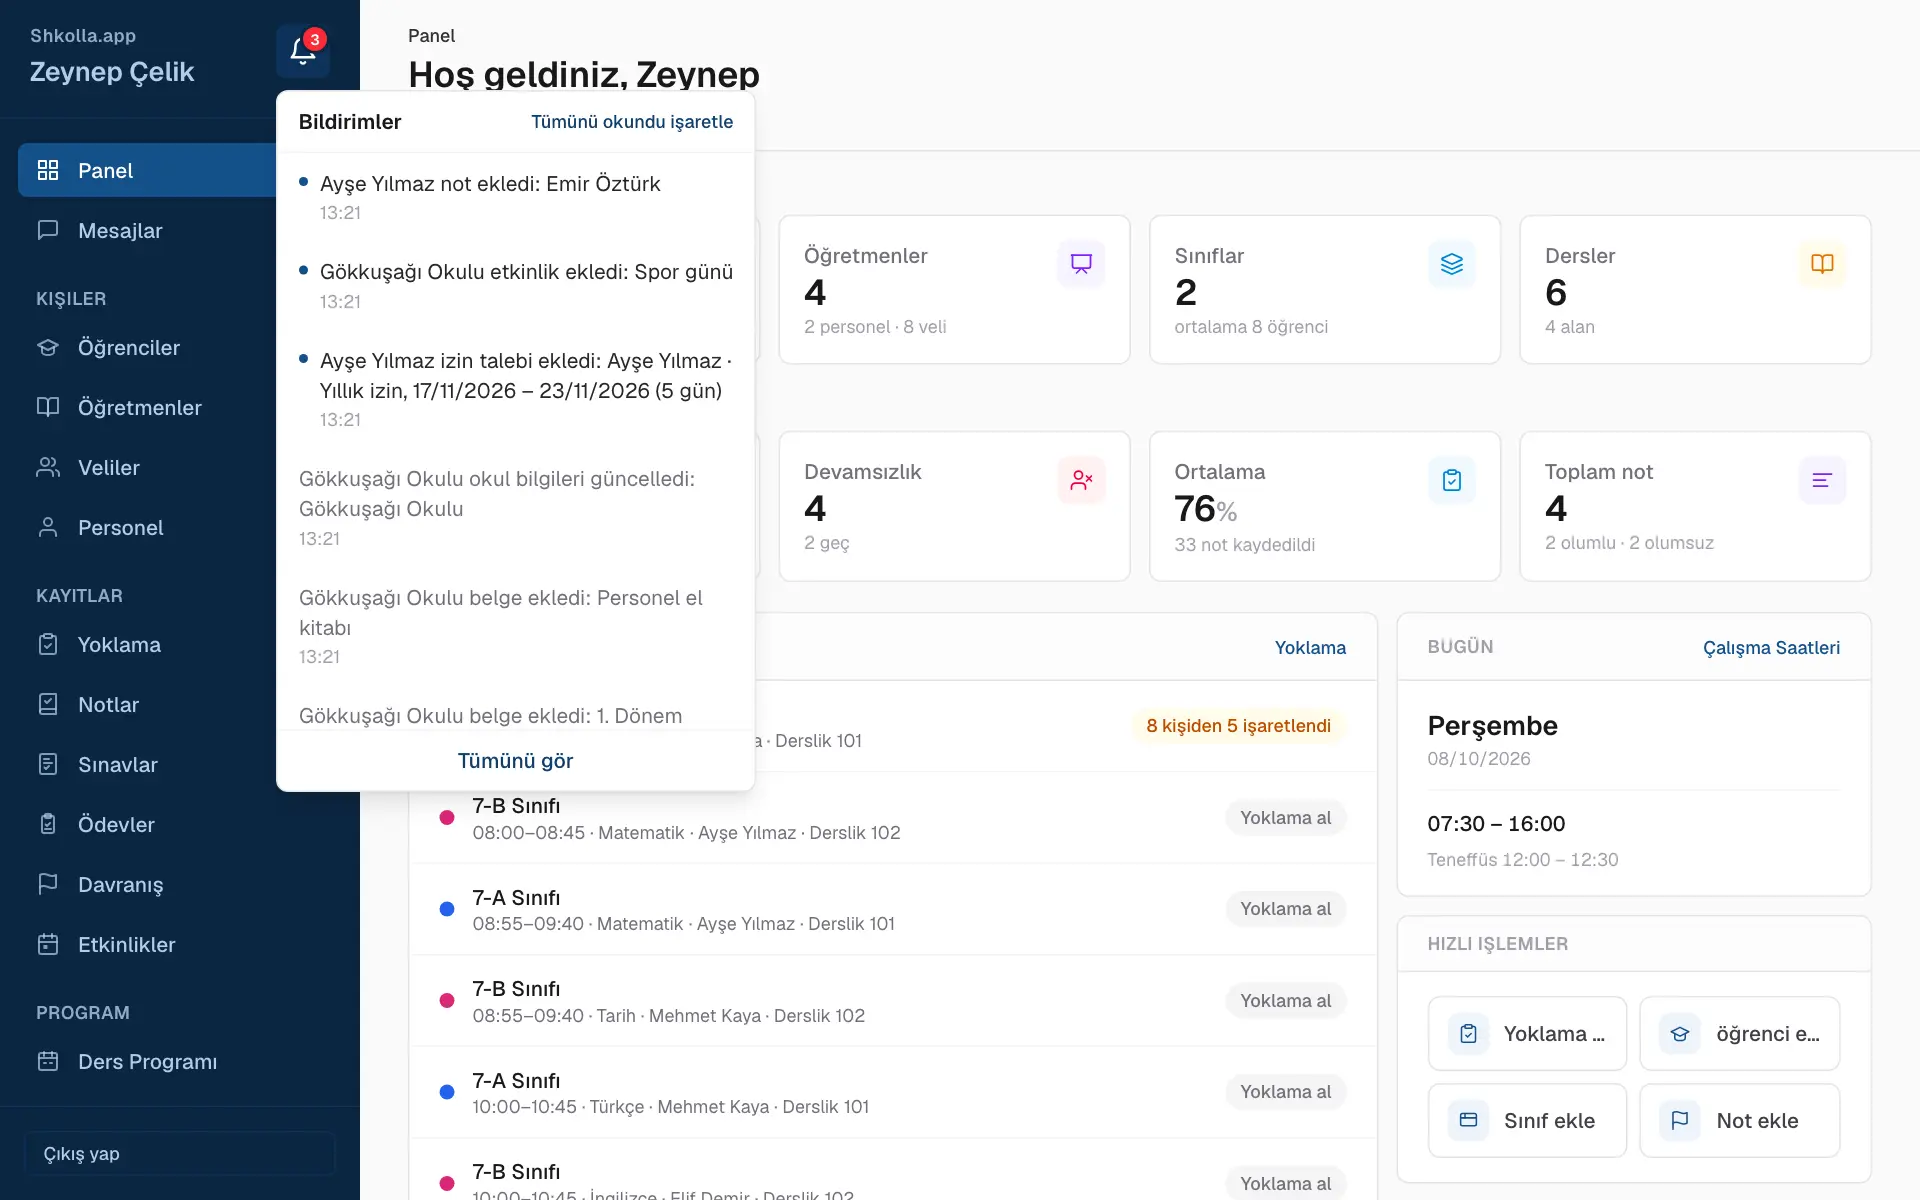Click the Toplam not card lines icon
The height and width of the screenshot is (1200, 1920).
pos(1822,480)
